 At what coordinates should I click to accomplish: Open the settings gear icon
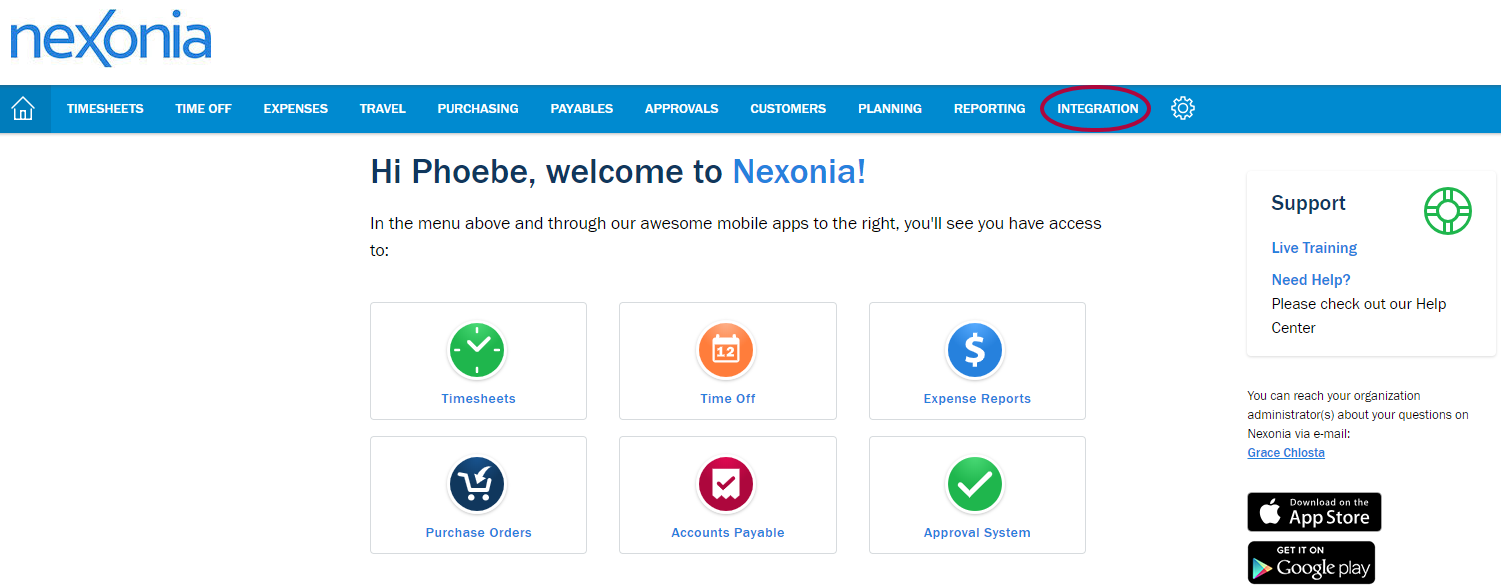click(1183, 109)
